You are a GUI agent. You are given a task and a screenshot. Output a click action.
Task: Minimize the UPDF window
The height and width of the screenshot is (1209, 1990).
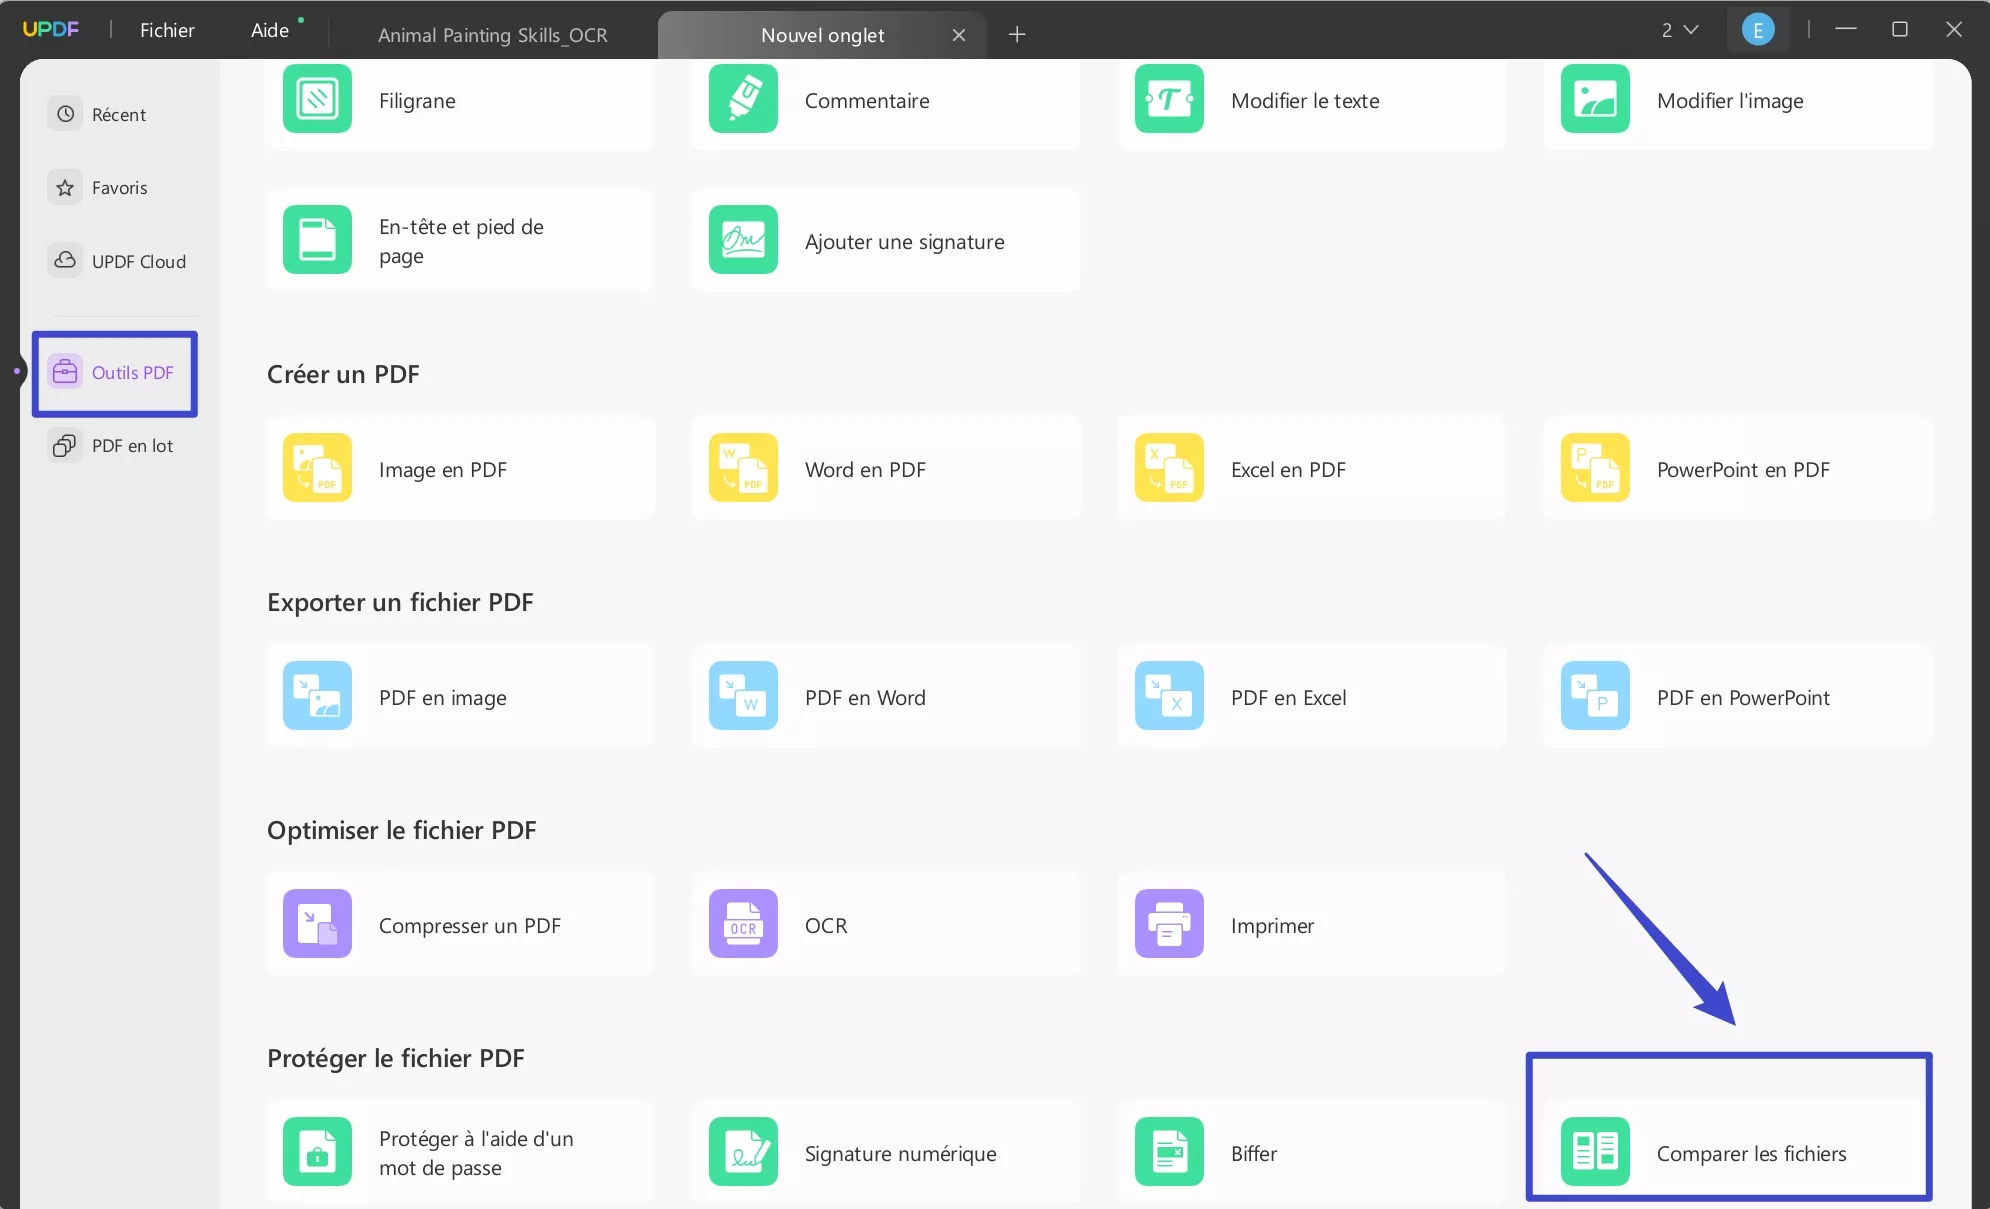(1846, 29)
